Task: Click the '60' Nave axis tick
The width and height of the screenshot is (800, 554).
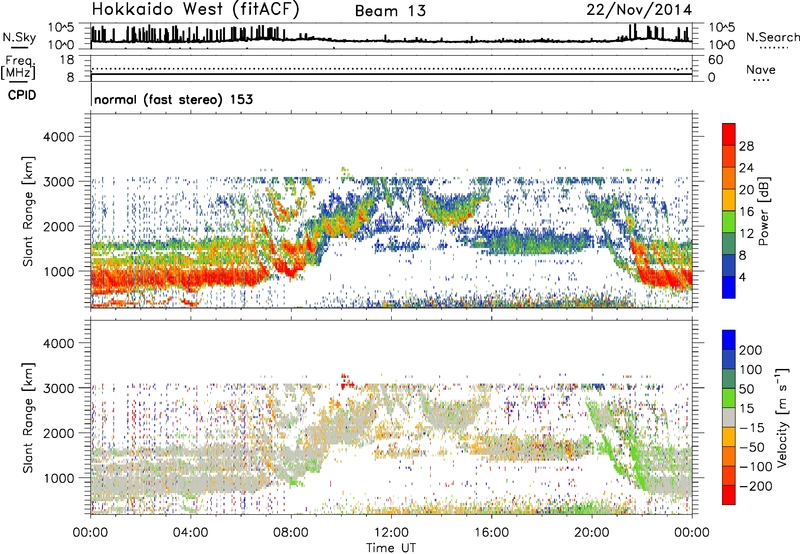Action: [x=715, y=60]
